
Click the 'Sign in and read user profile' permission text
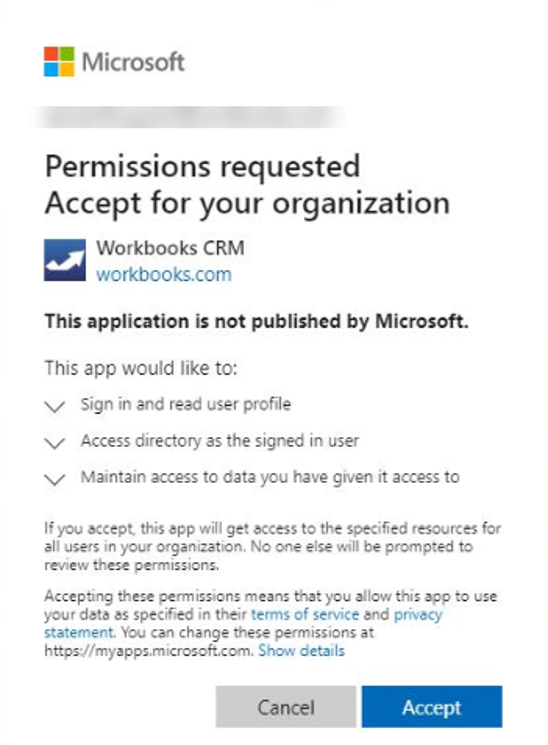point(185,404)
